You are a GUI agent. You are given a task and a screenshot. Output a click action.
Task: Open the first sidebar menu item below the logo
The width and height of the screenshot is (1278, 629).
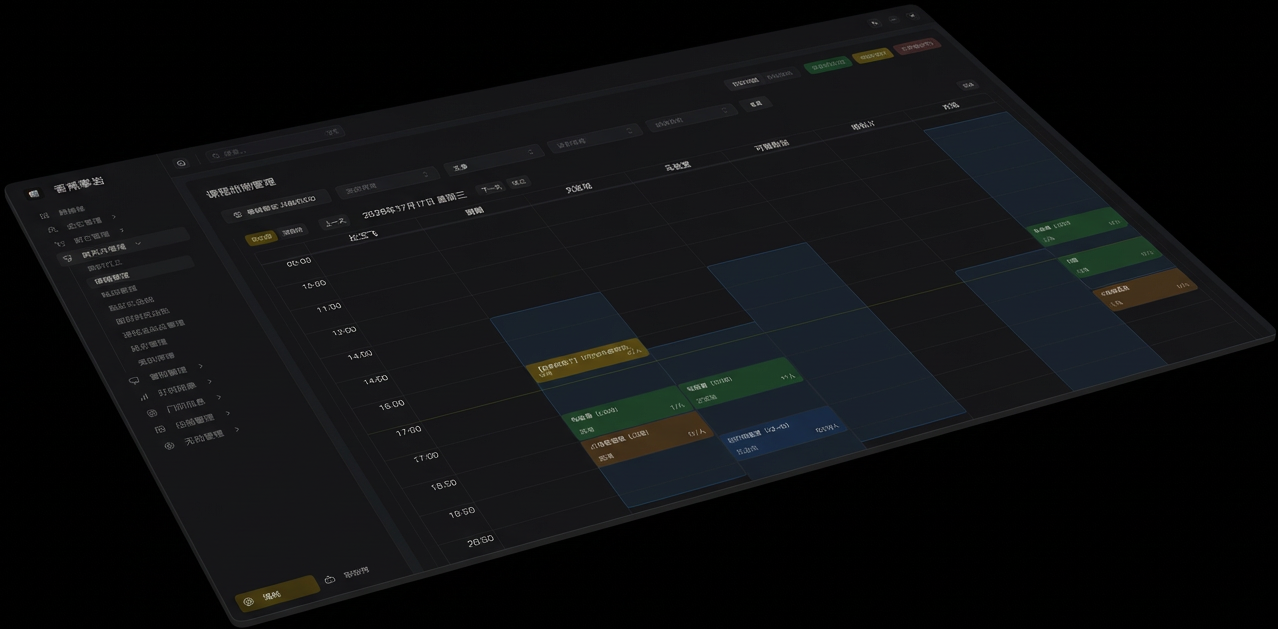pos(70,212)
